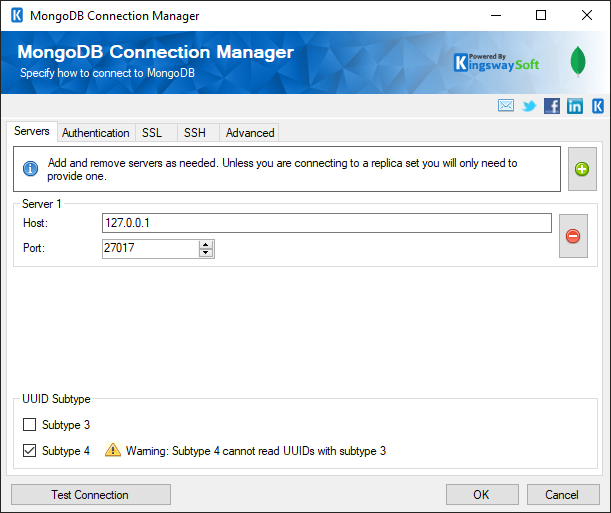Image resolution: width=611 pixels, height=513 pixels.
Task: Open the email envelope icon
Action: (506, 106)
